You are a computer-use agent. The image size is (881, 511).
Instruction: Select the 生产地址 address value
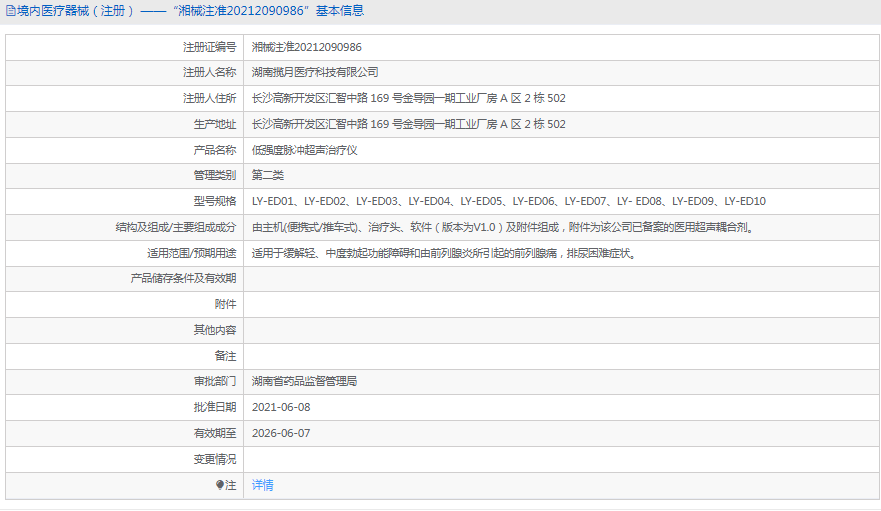(408, 124)
